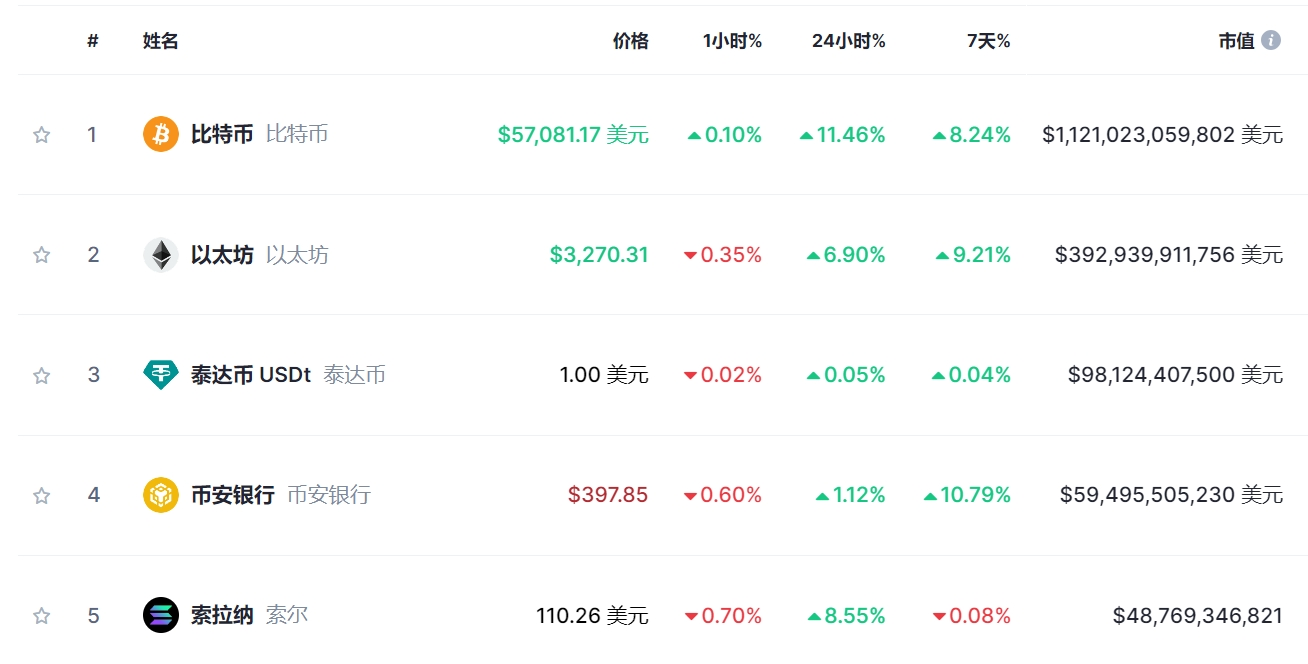Favorite 比特币 using its star
This screenshot has height=664, width=1308.
pos(42,134)
